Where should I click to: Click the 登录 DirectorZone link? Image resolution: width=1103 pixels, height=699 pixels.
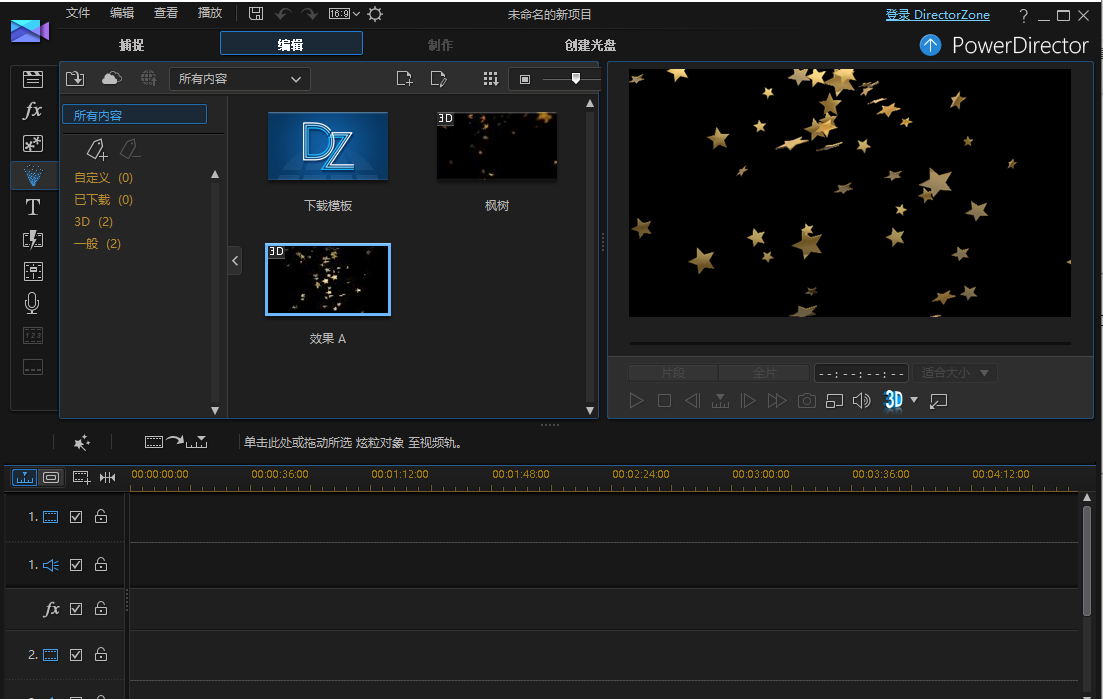[937, 15]
